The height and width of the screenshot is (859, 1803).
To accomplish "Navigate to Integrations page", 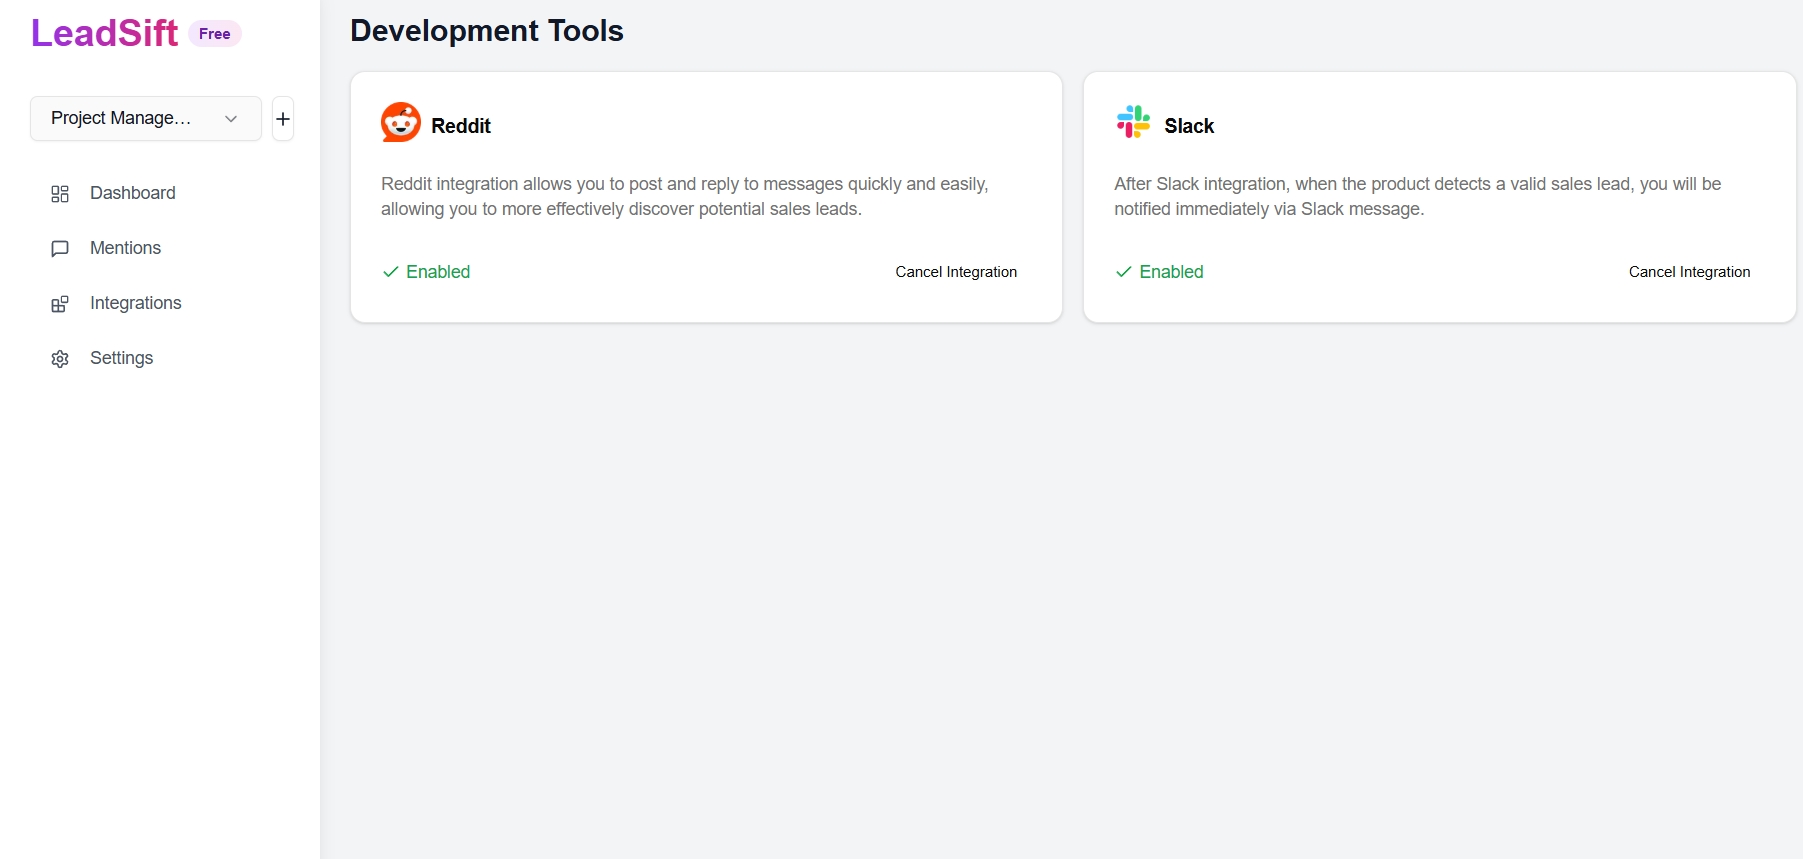I will pos(136,303).
